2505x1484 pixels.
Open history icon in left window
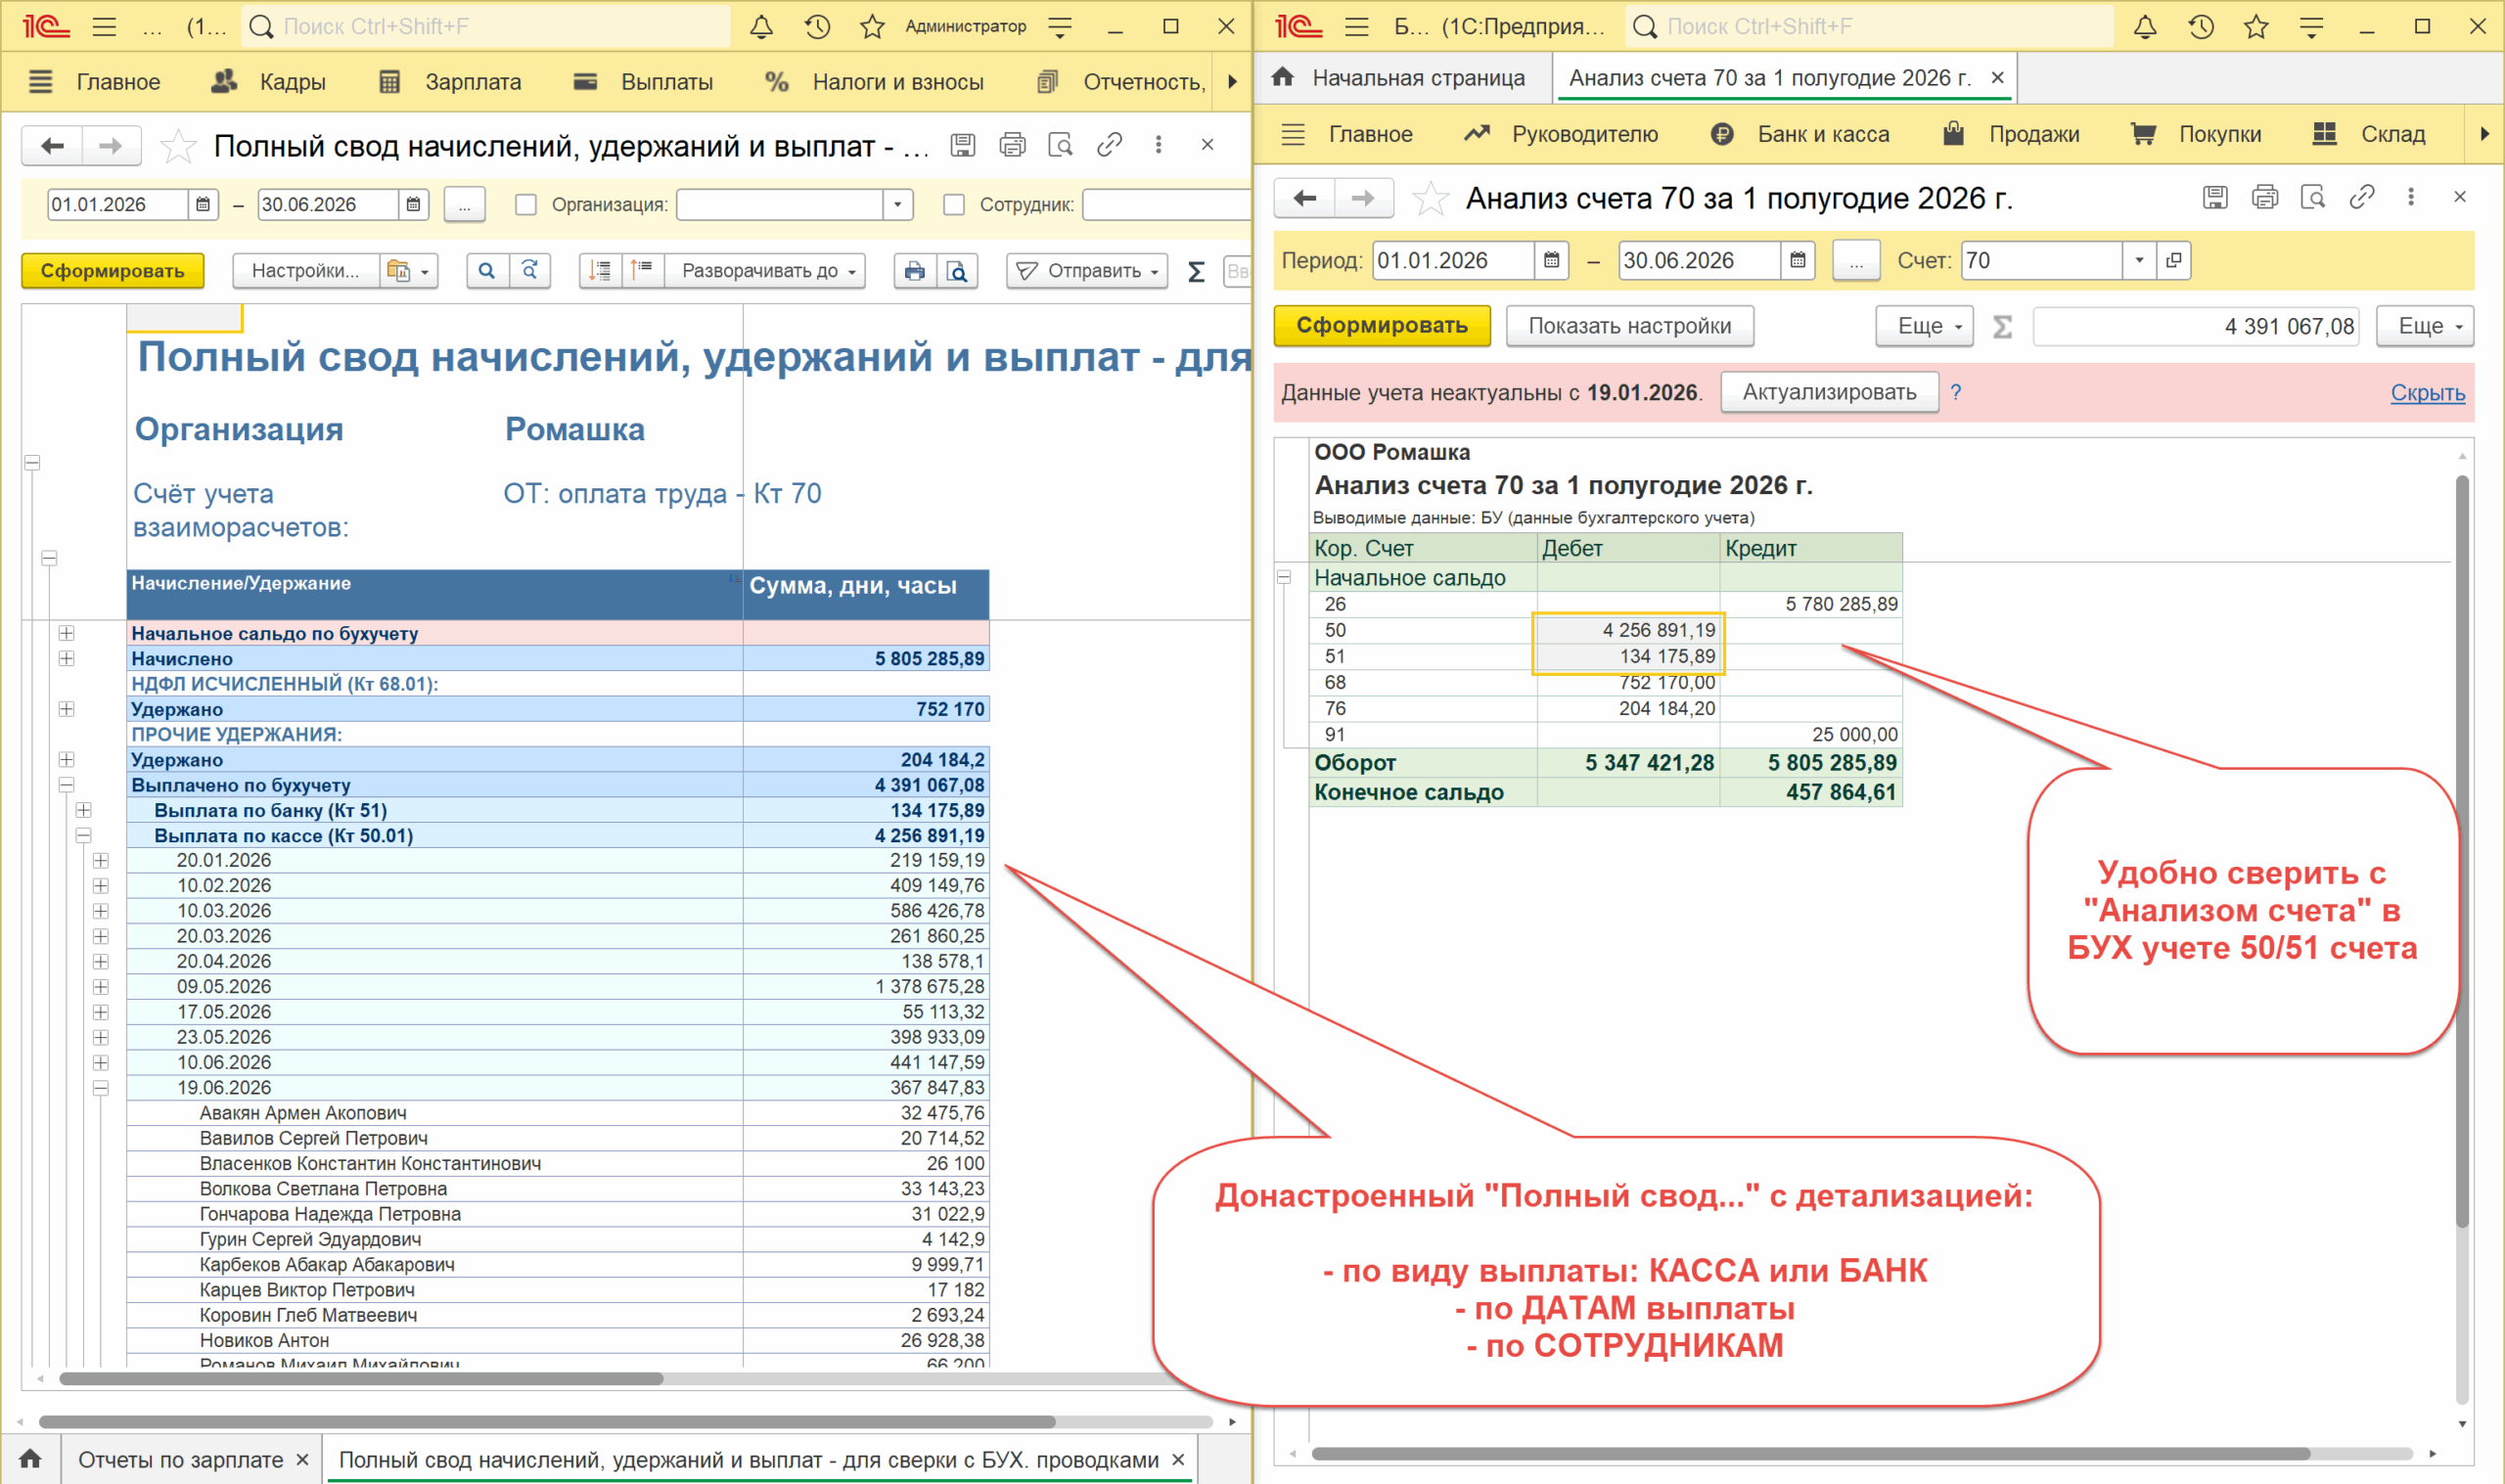pos(817,27)
